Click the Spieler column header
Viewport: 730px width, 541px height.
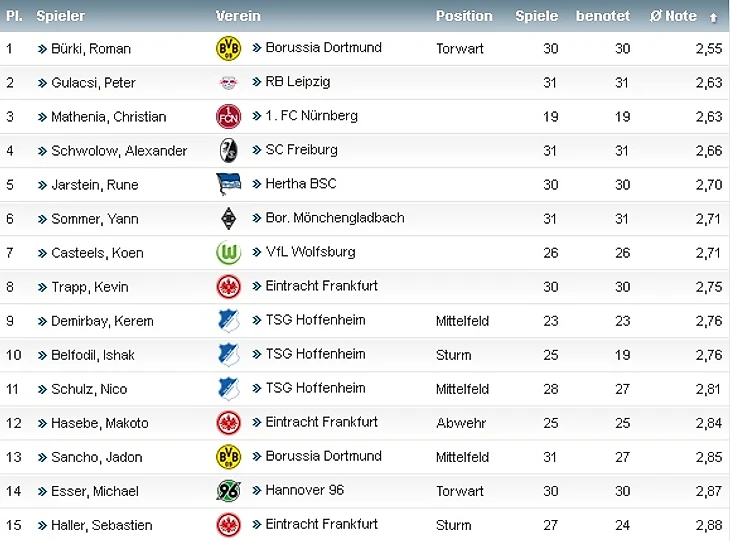click(x=60, y=16)
